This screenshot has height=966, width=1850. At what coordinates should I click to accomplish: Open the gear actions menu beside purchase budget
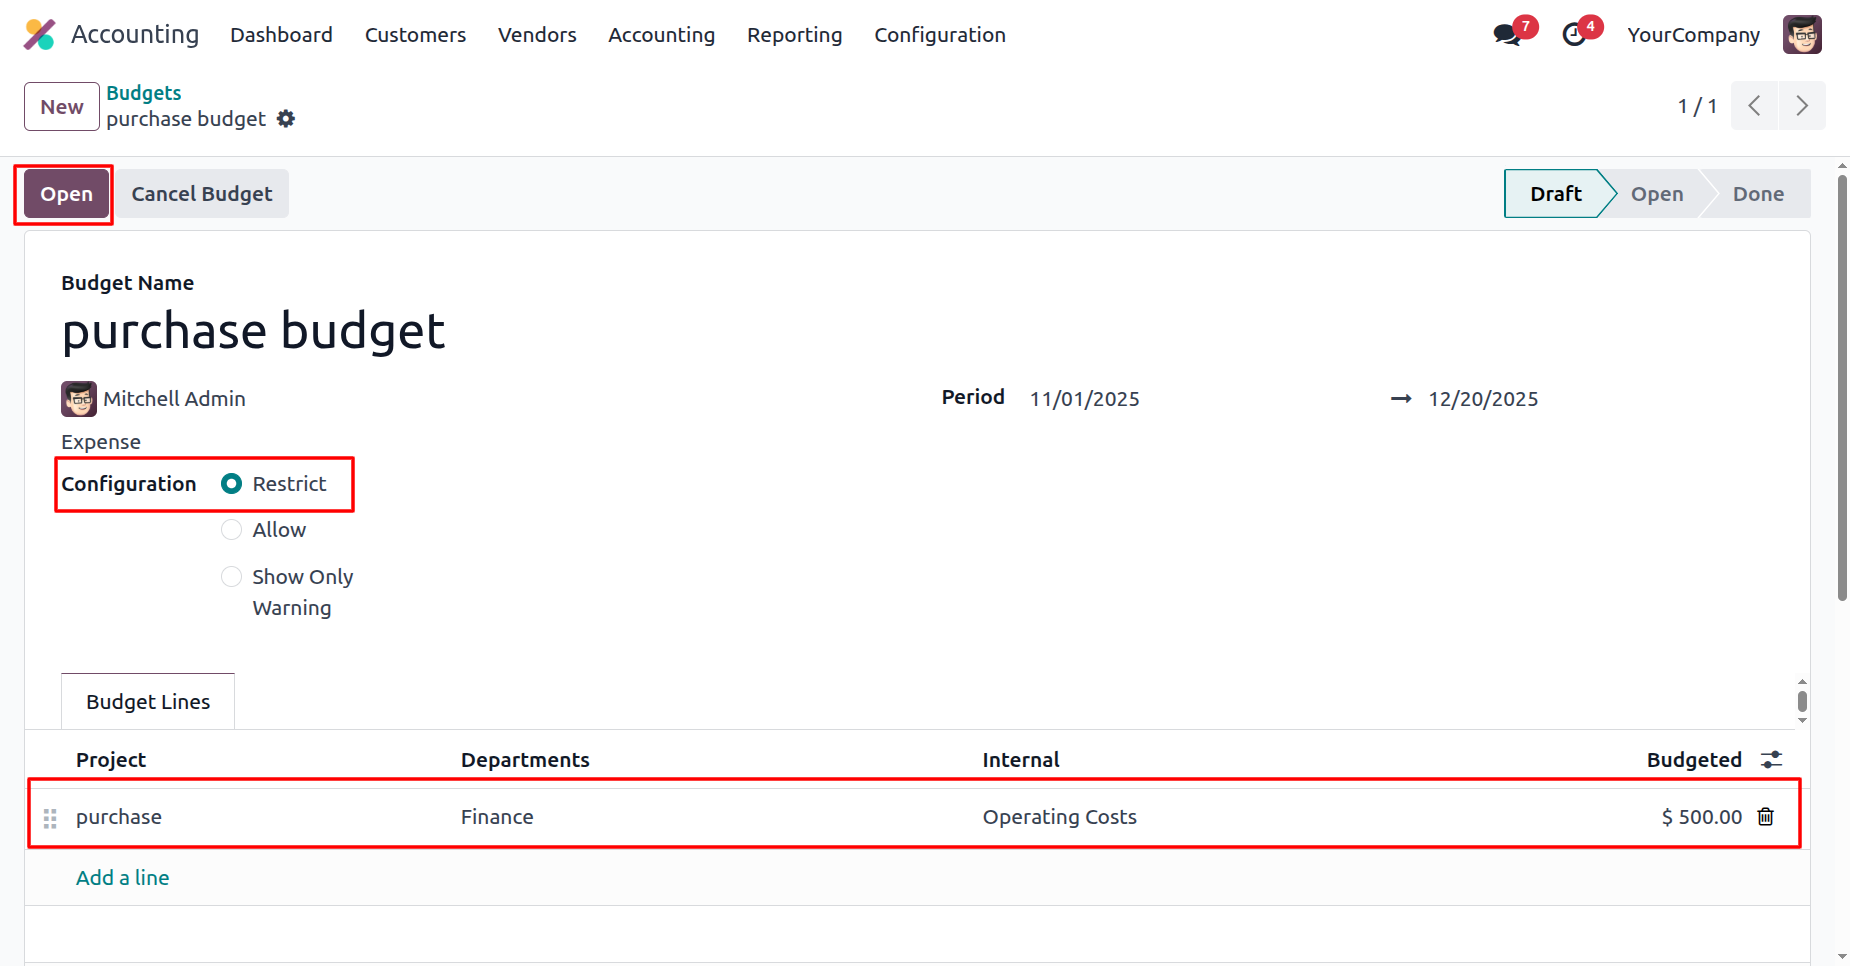point(286,119)
